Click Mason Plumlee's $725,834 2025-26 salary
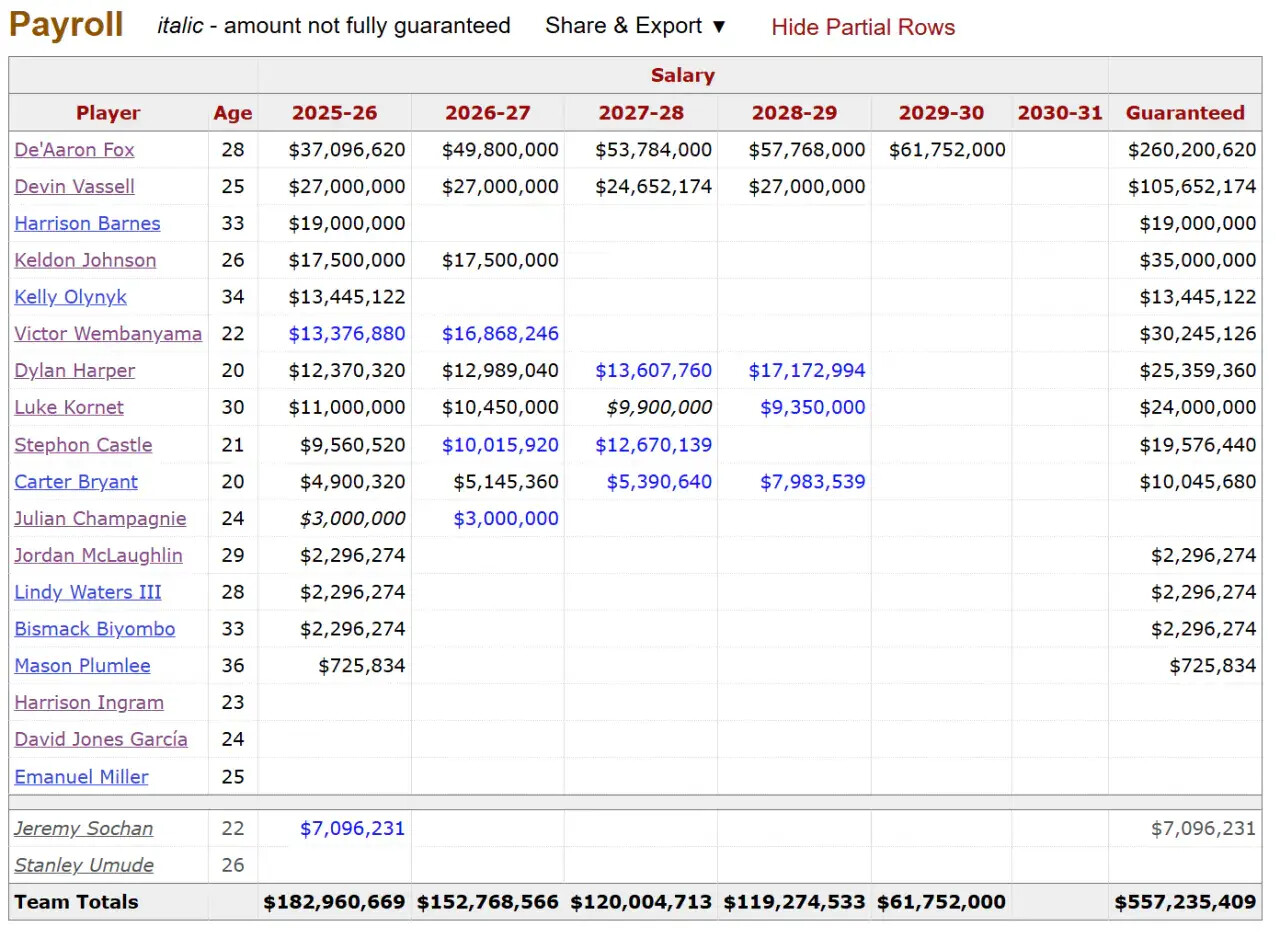This screenshot has height=938, width=1280. coord(362,666)
